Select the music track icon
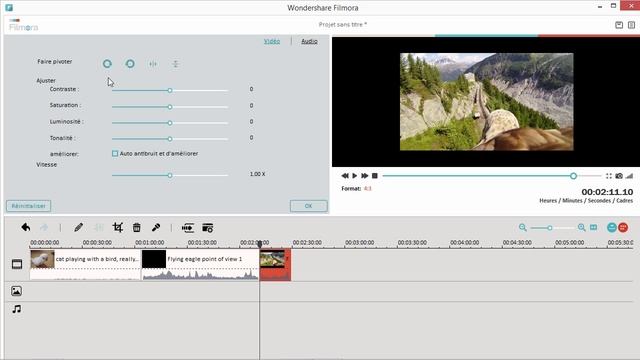640x360 pixels. click(16, 309)
